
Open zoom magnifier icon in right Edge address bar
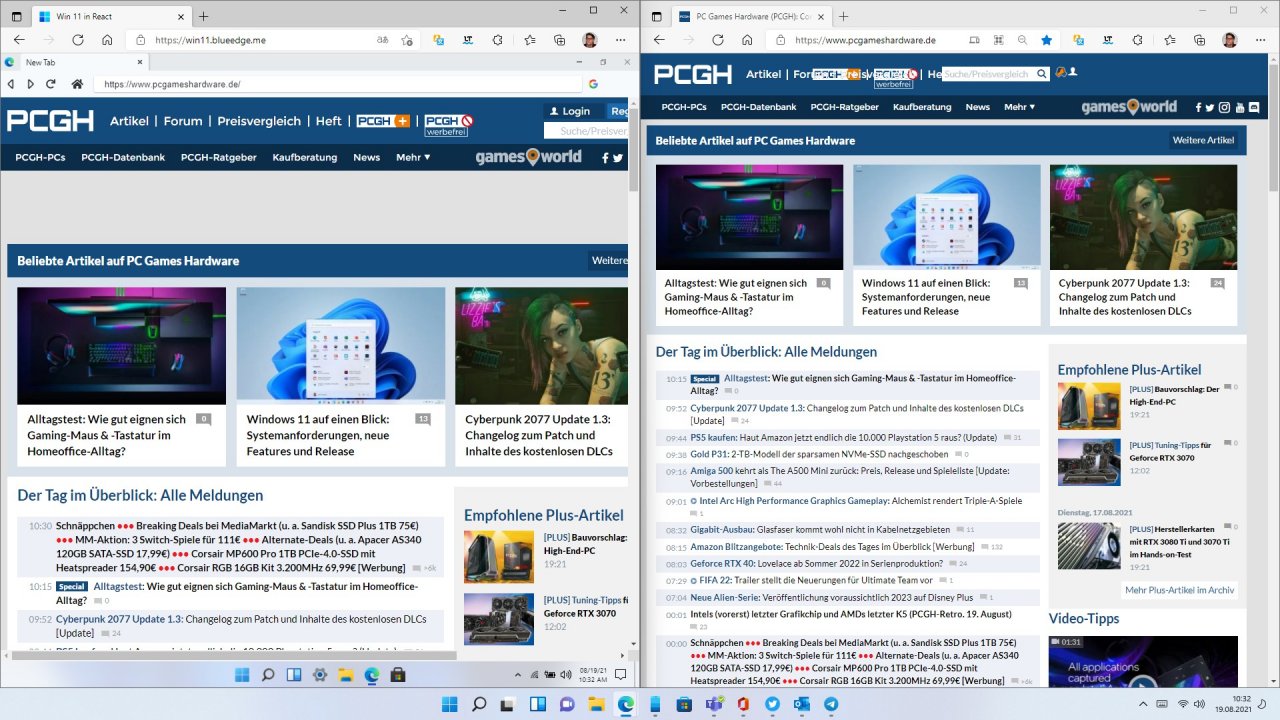(1022, 40)
